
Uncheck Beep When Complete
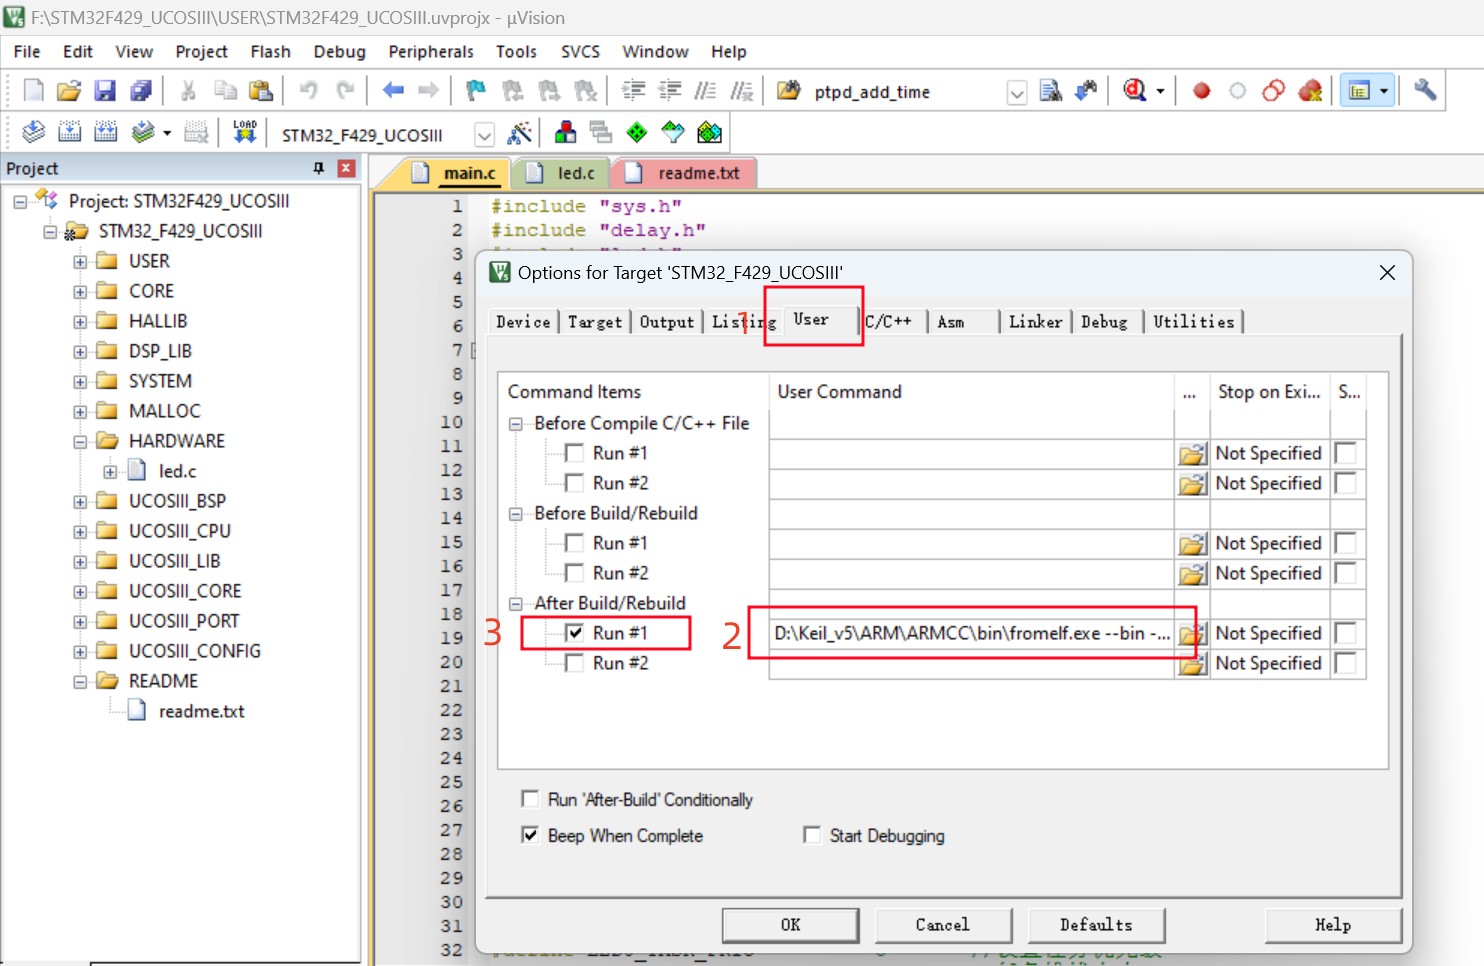530,835
